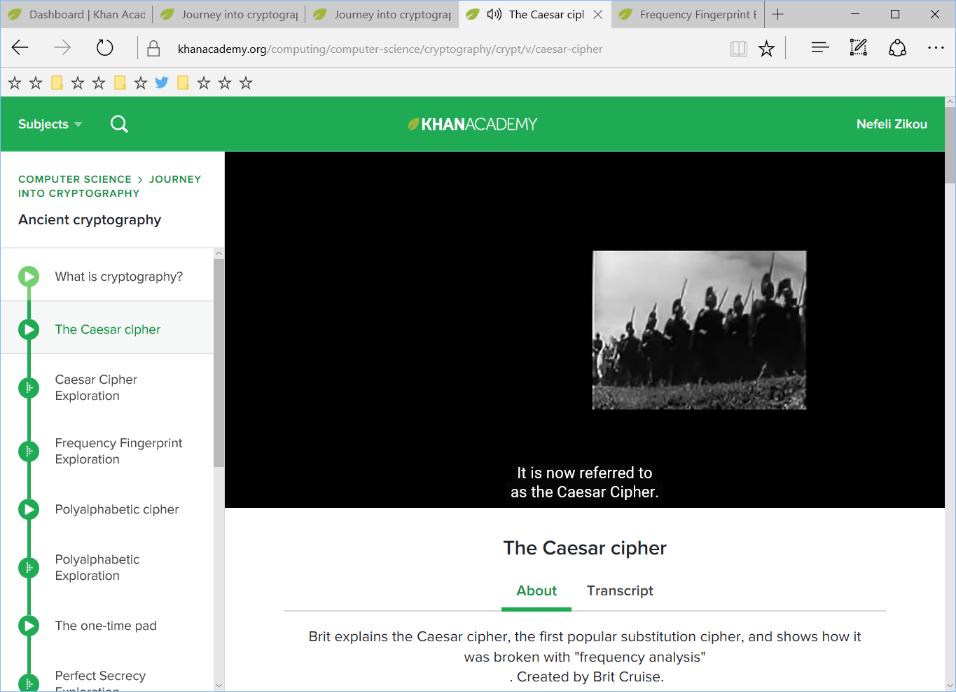Click the exercise icon beside Polyalphabetic Exploration
Viewport: 956px width, 692px height.
[28, 568]
